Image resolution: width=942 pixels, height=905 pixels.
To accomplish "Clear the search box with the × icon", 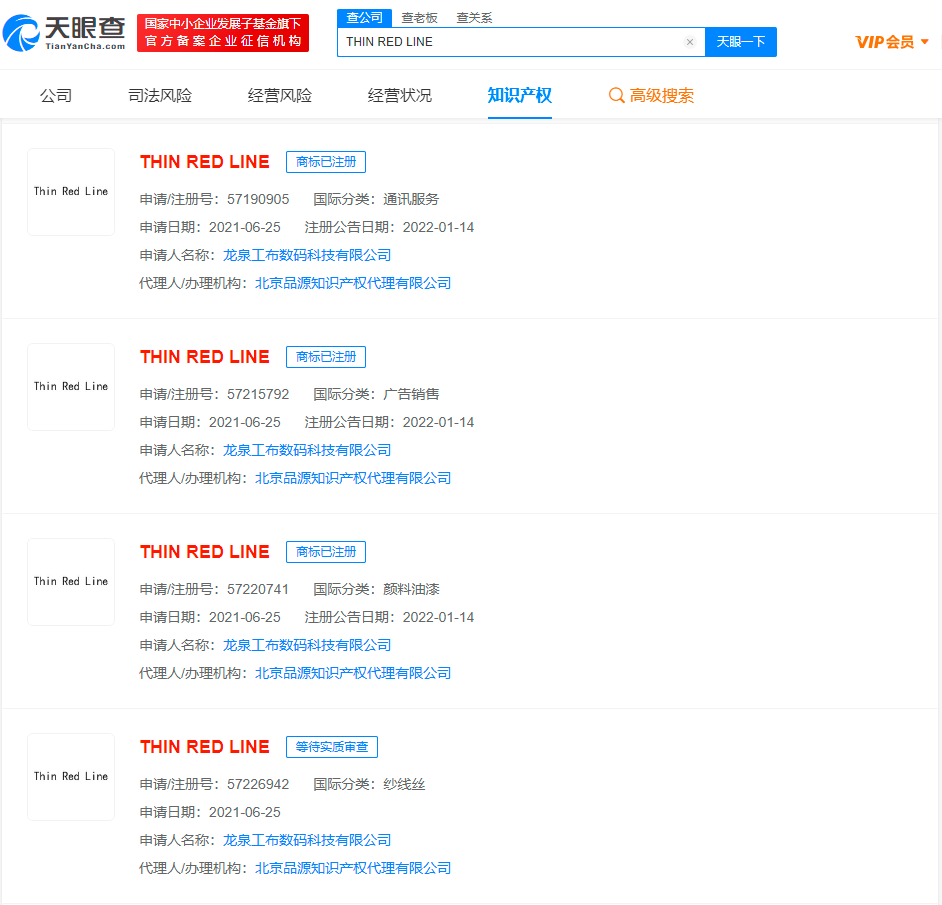I will 689,41.
